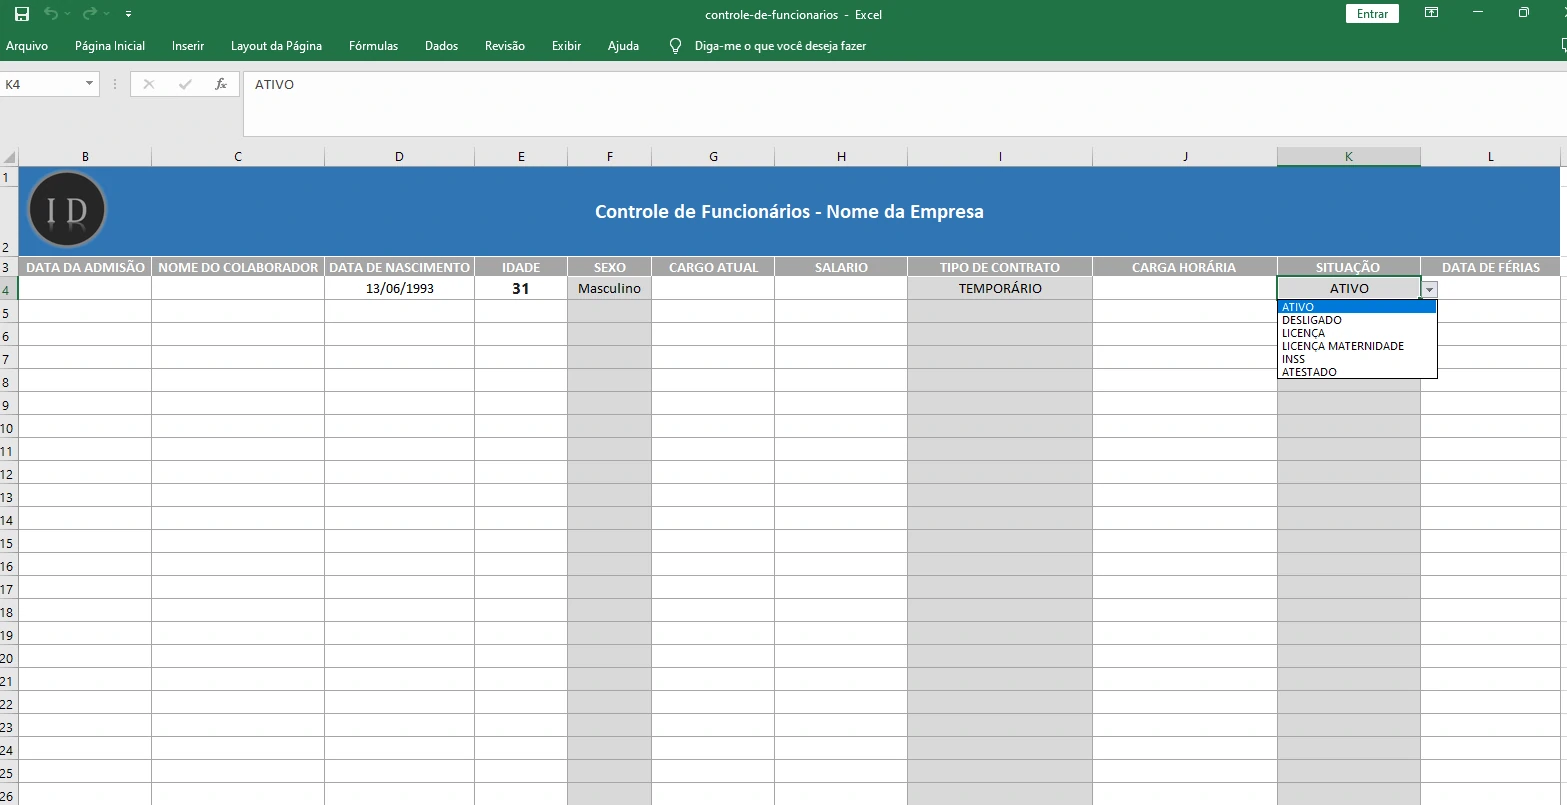Switch to the Revisão tab
The image size is (1567, 805).
(504, 45)
